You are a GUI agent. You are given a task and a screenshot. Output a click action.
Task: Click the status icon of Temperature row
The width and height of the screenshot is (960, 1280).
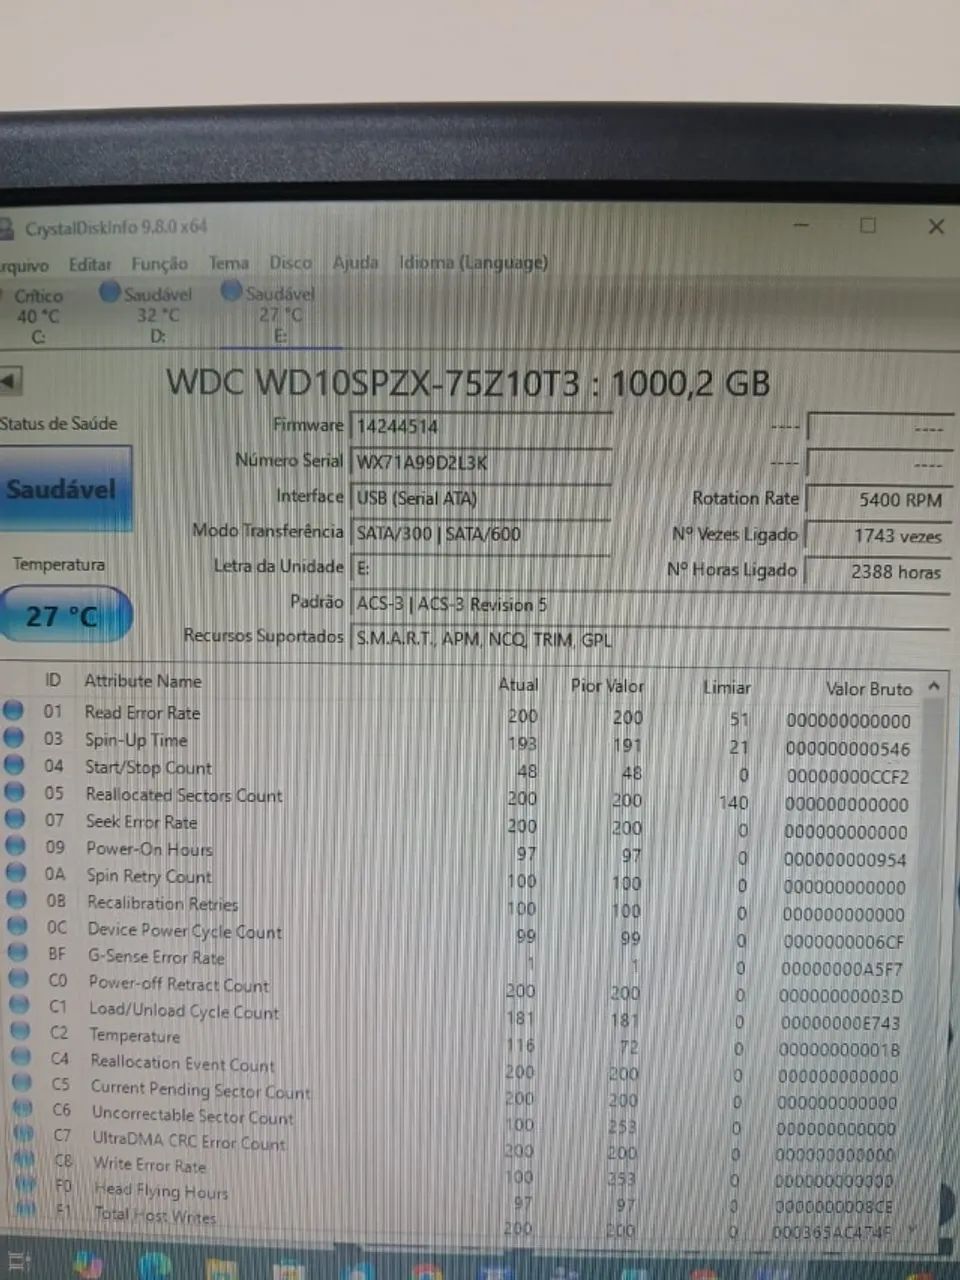point(21,1031)
